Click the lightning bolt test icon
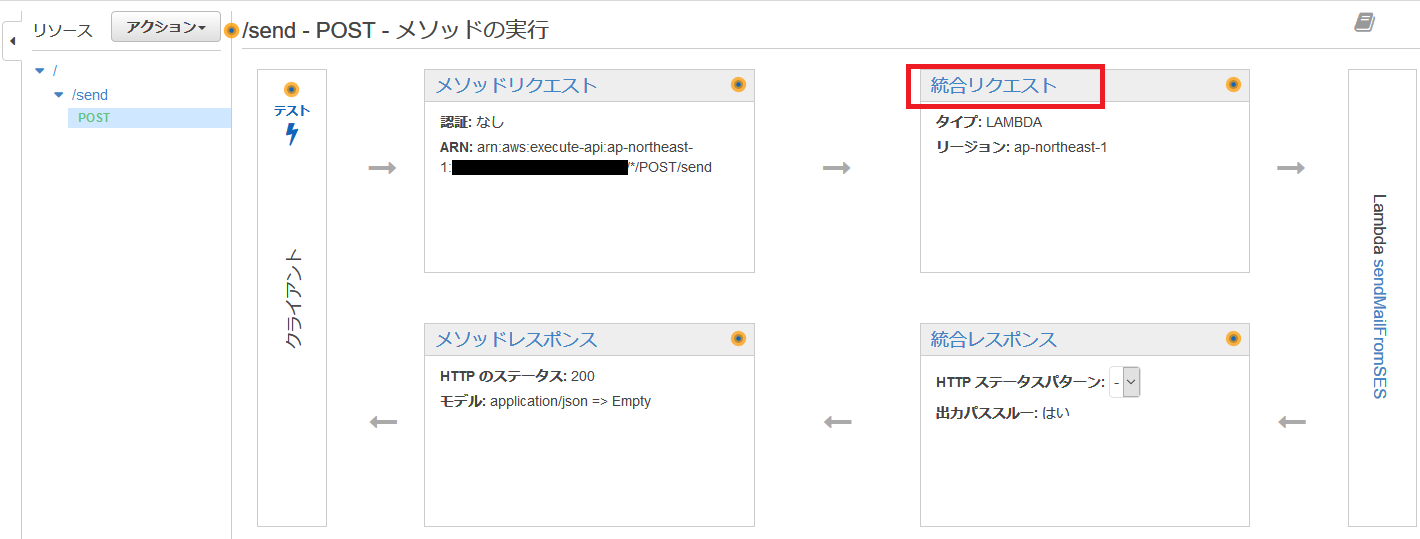 (292, 134)
